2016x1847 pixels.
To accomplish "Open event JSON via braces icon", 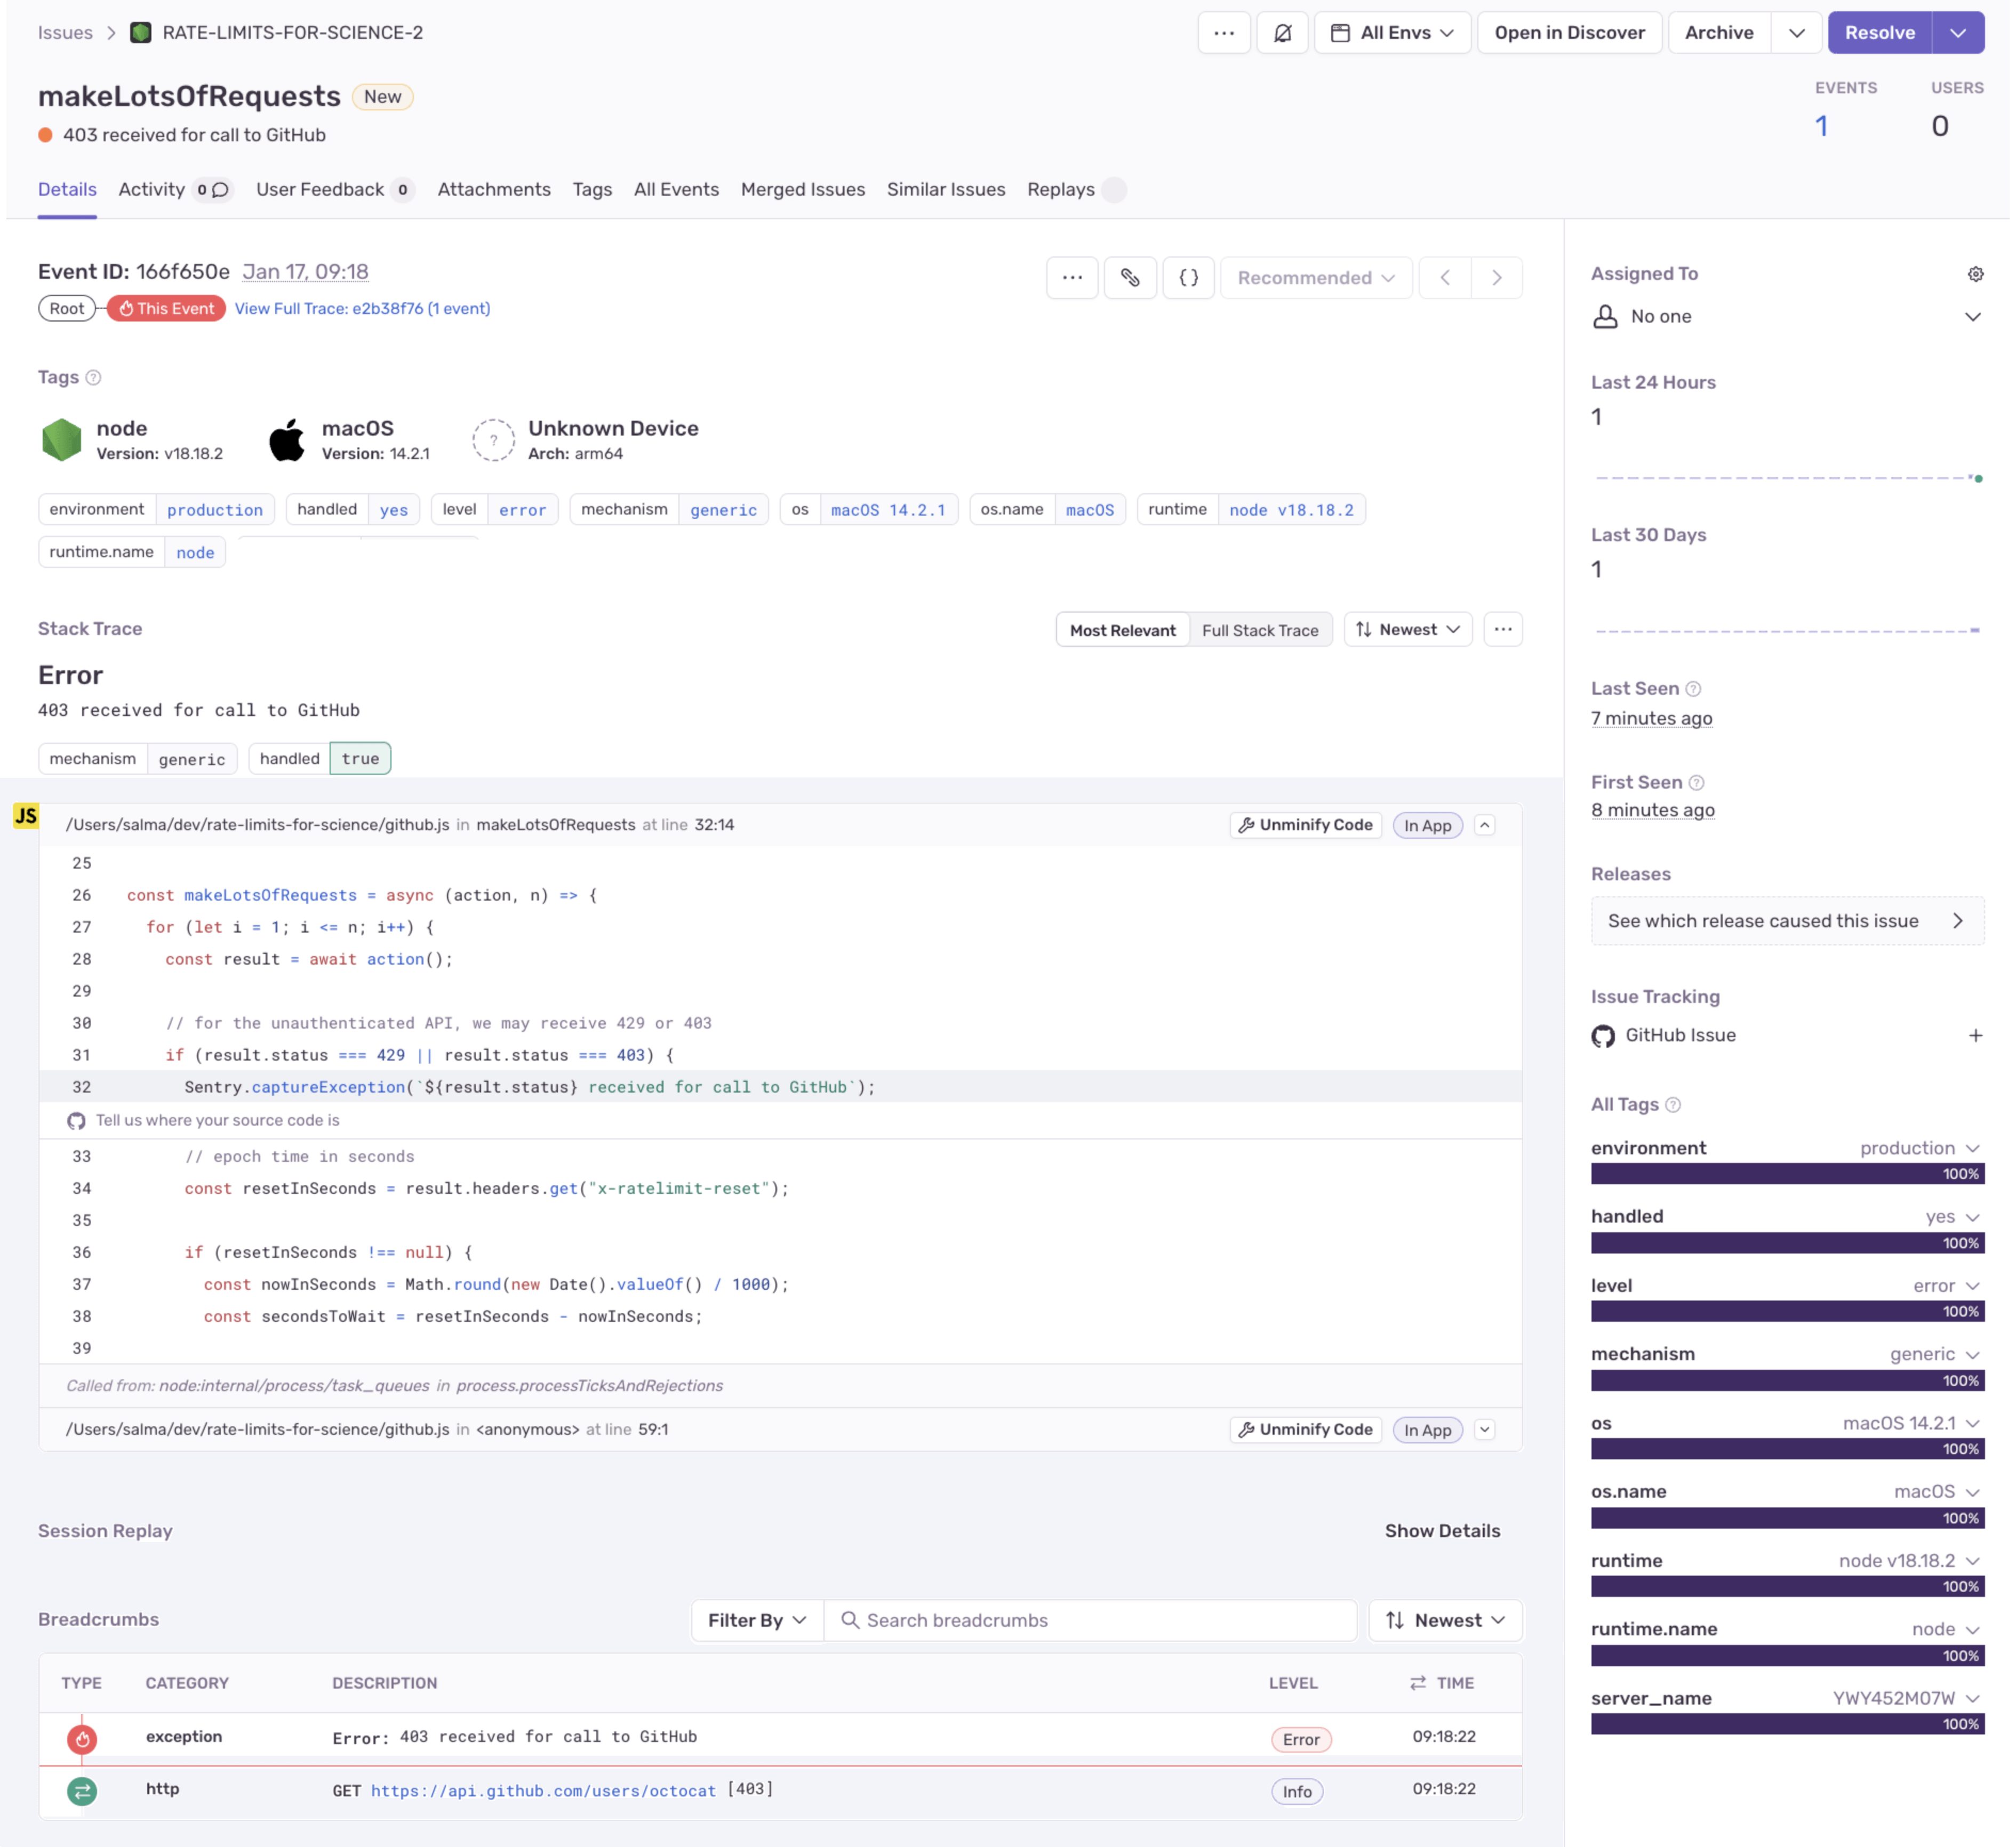I will [1188, 278].
